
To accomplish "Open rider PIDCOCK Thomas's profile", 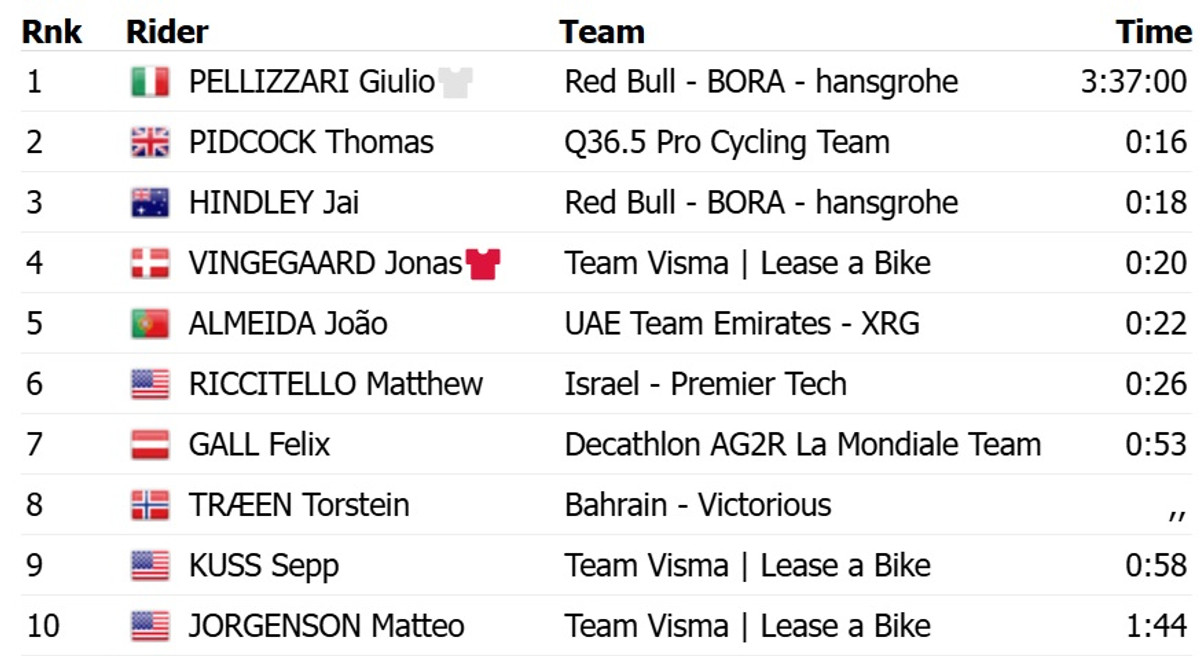I will (311, 143).
